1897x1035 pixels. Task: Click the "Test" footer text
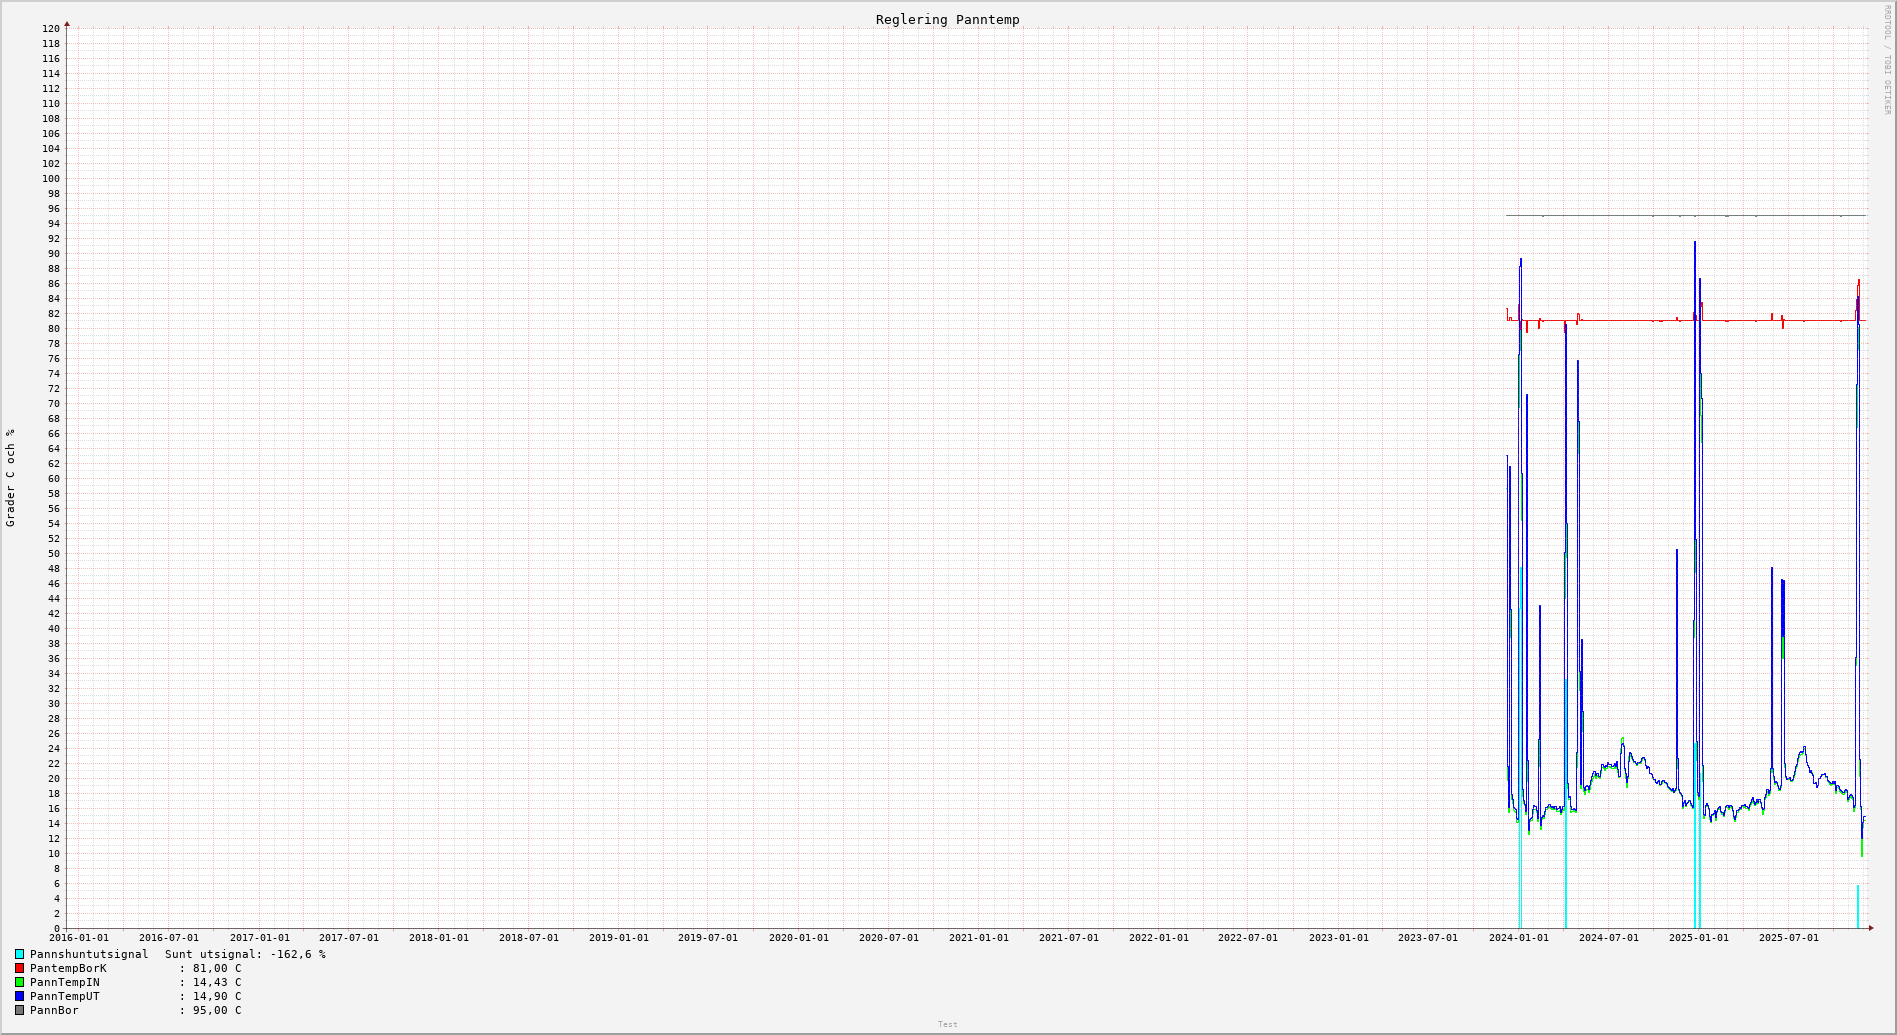[x=947, y=1024]
